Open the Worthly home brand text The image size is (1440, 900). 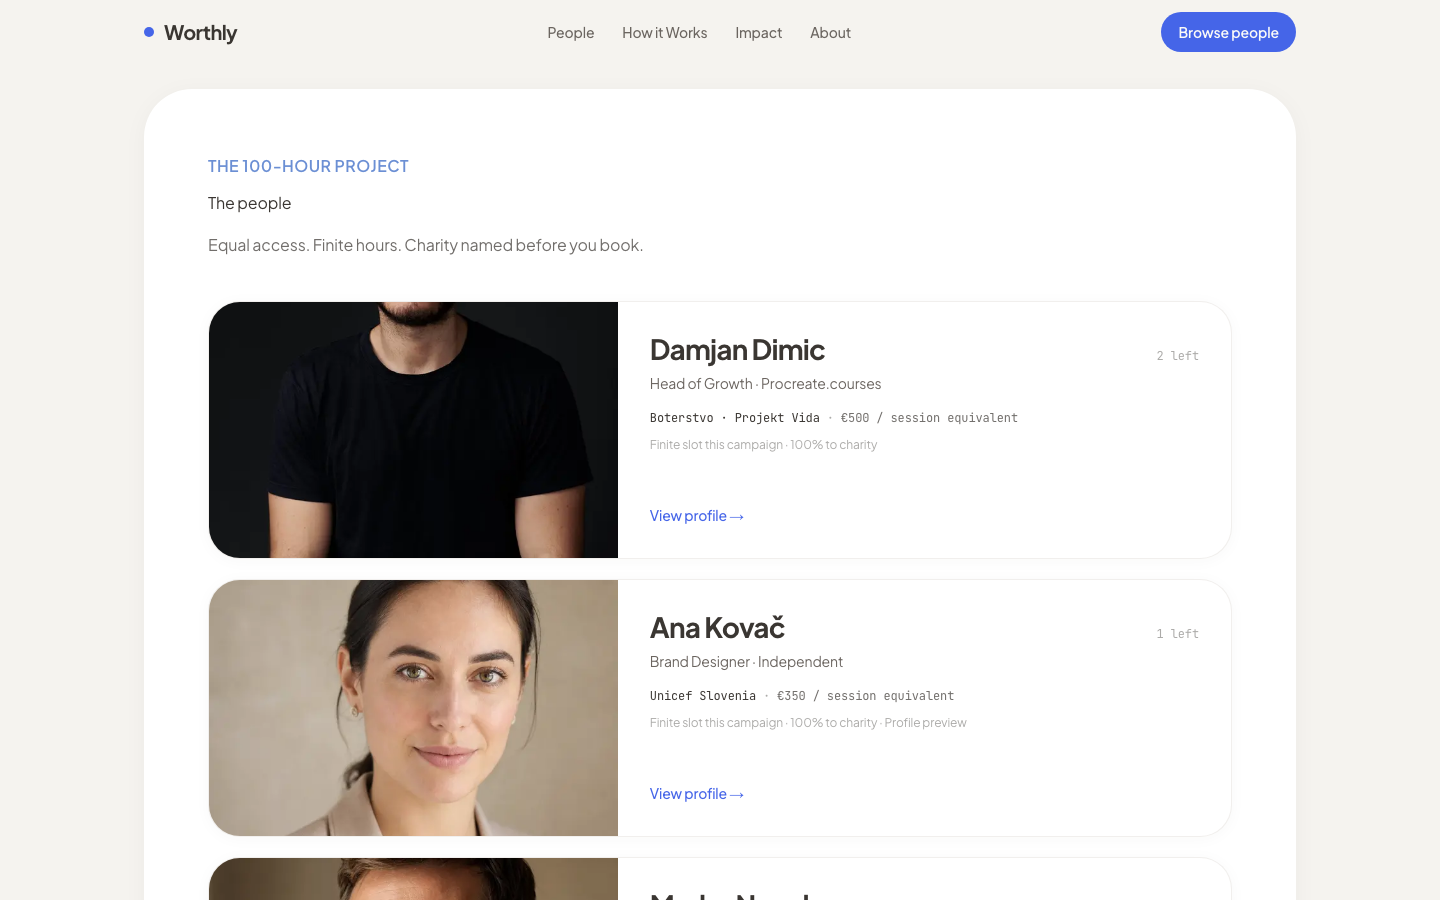200,33
